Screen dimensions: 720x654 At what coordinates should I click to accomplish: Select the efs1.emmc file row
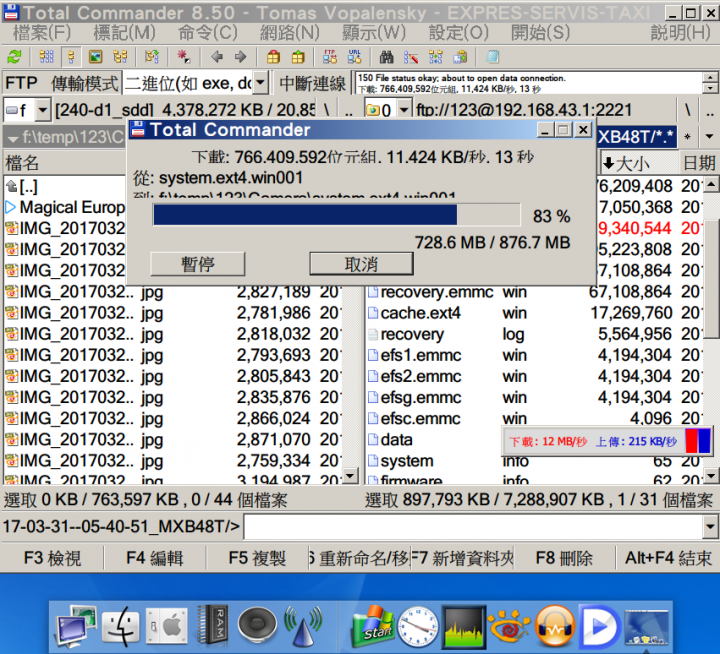[x=534, y=355]
